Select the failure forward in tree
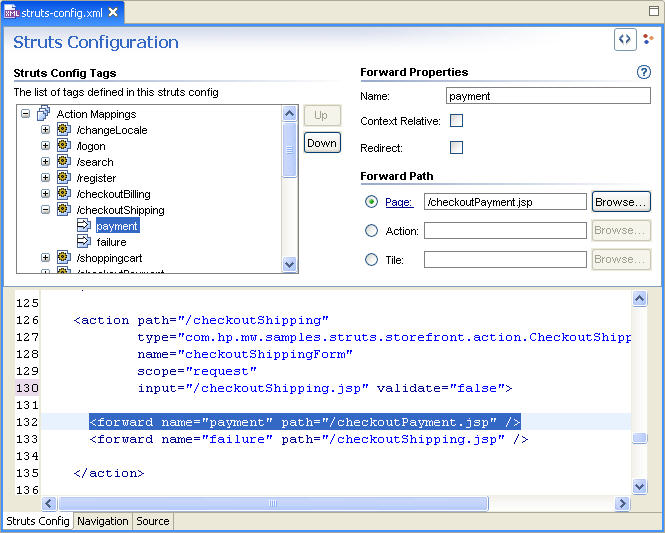Screen dimensions: 665x533 tap(112, 242)
